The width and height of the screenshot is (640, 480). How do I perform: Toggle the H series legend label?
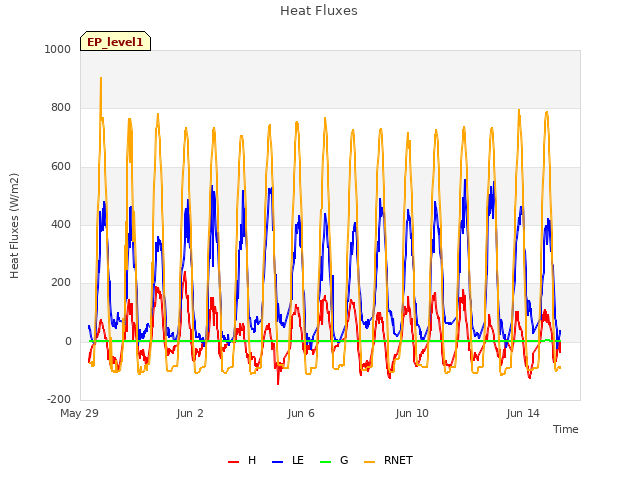(252, 460)
